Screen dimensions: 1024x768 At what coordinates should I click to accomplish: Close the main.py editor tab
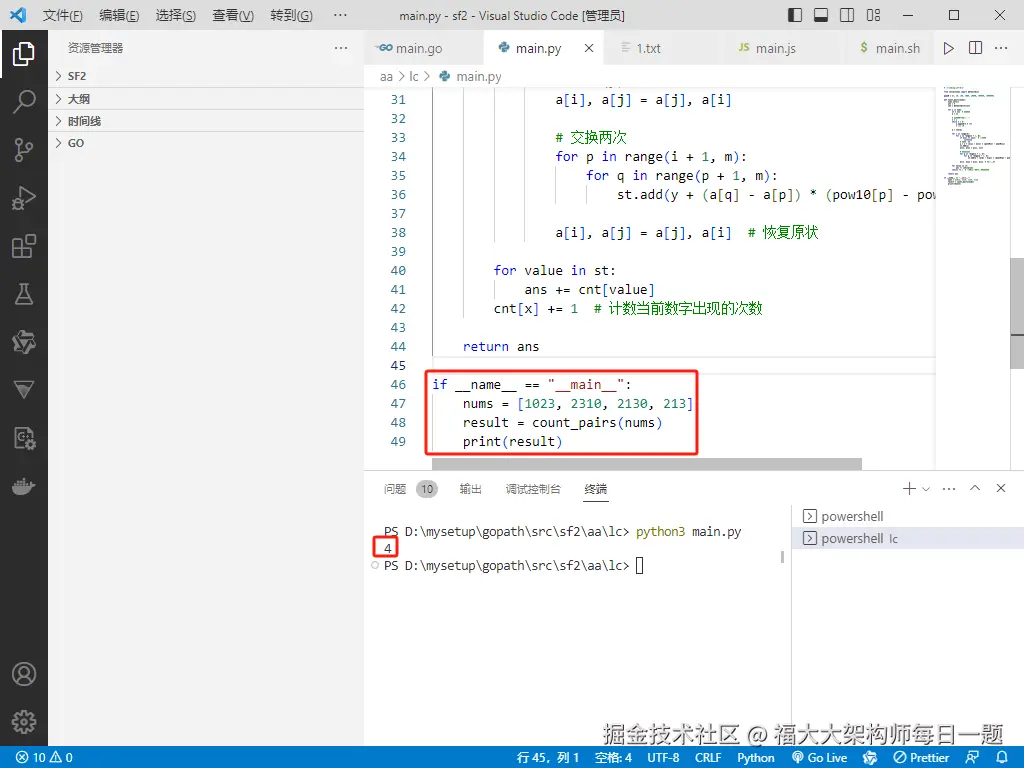589,48
